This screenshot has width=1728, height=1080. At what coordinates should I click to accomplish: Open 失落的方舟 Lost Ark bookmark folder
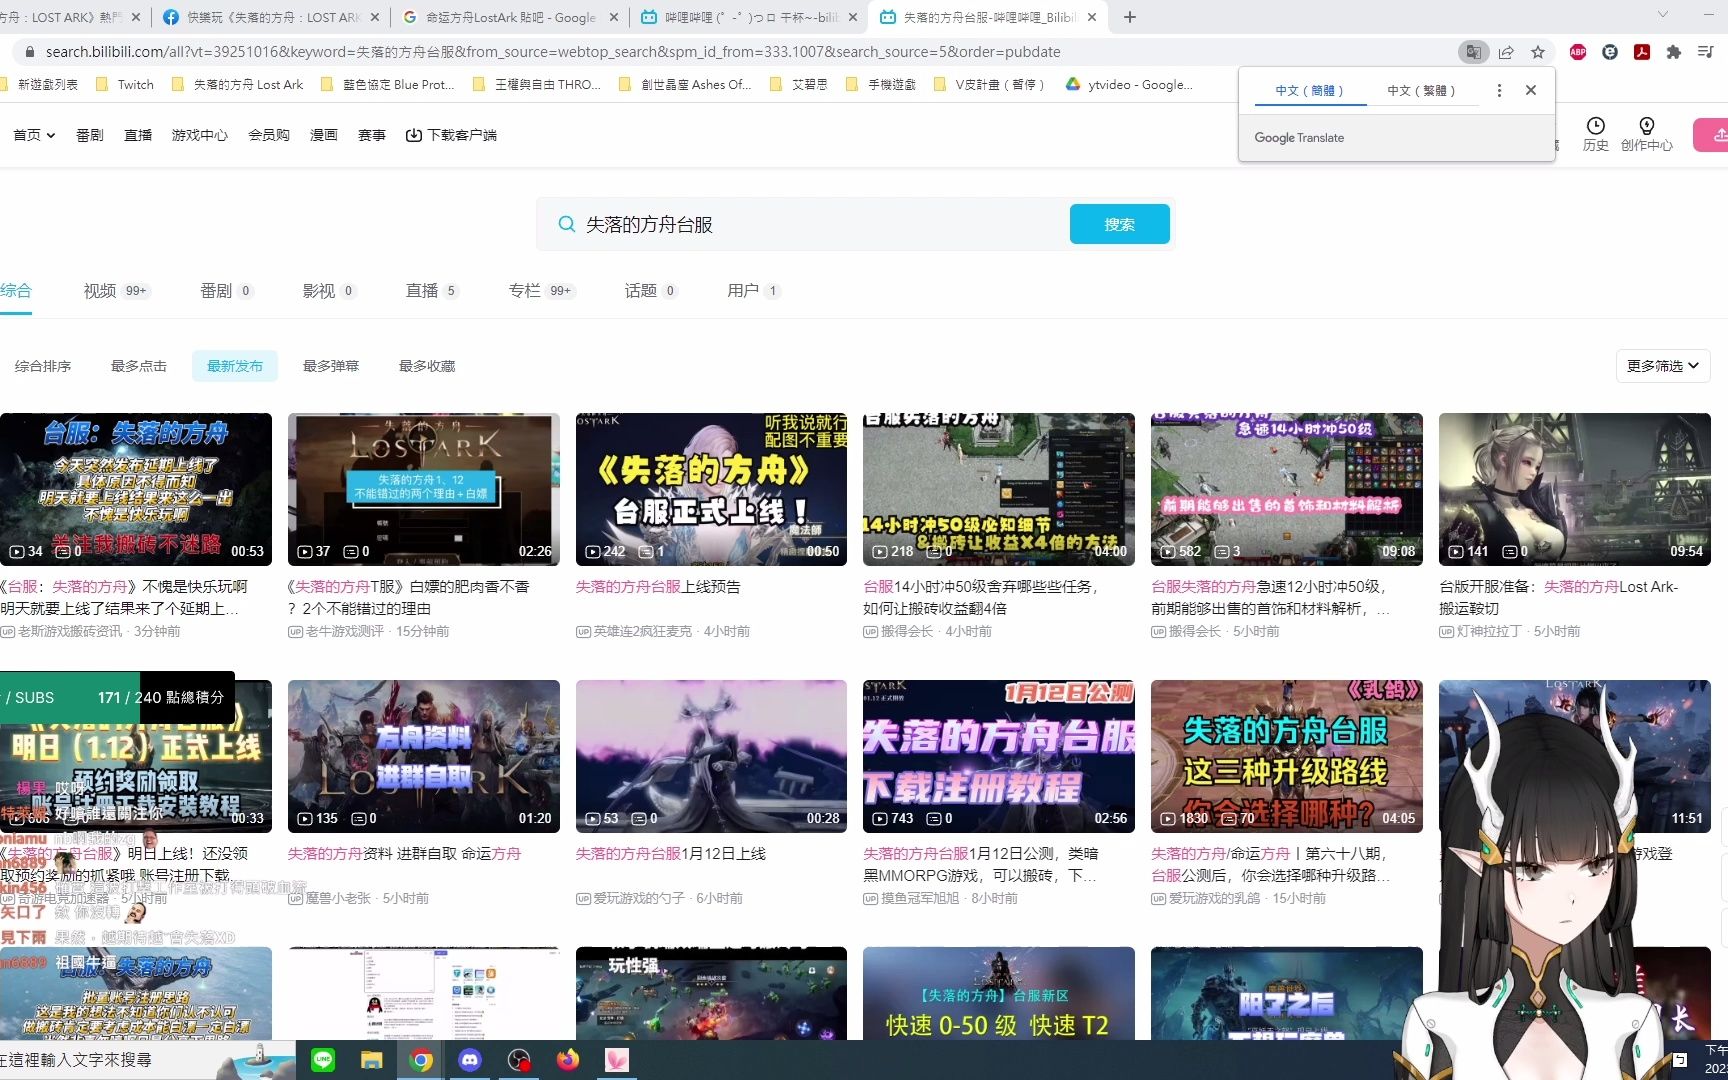(238, 85)
